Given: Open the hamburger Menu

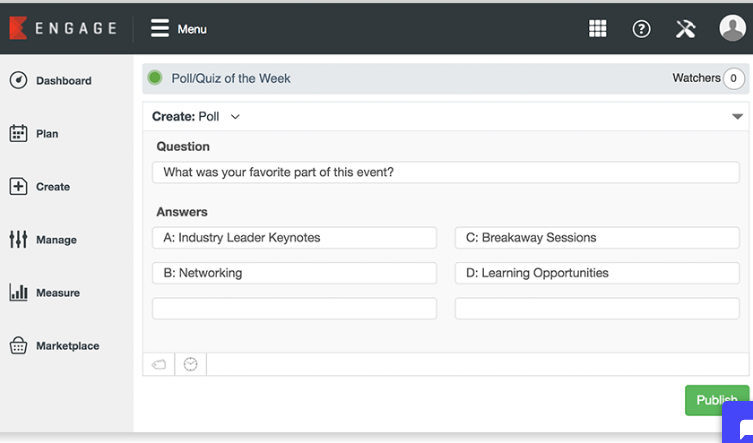Looking at the screenshot, I should point(178,29).
